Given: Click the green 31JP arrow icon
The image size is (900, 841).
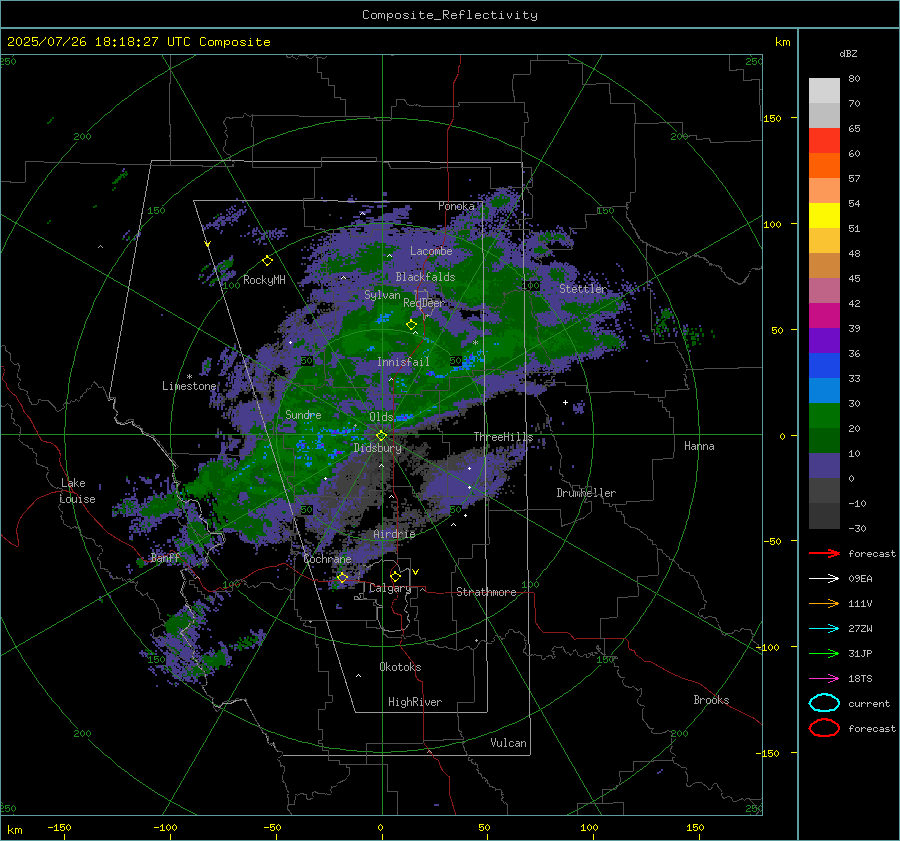Looking at the screenshot, I should coord(824,653).
